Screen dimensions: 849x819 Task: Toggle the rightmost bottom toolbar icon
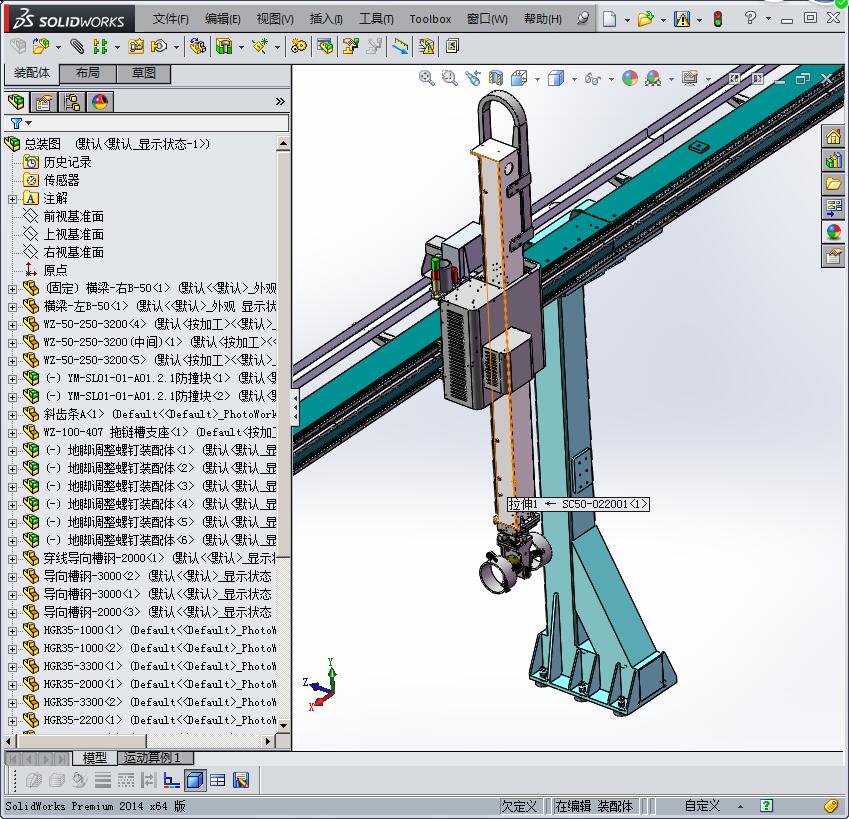[x=241, y=780]
